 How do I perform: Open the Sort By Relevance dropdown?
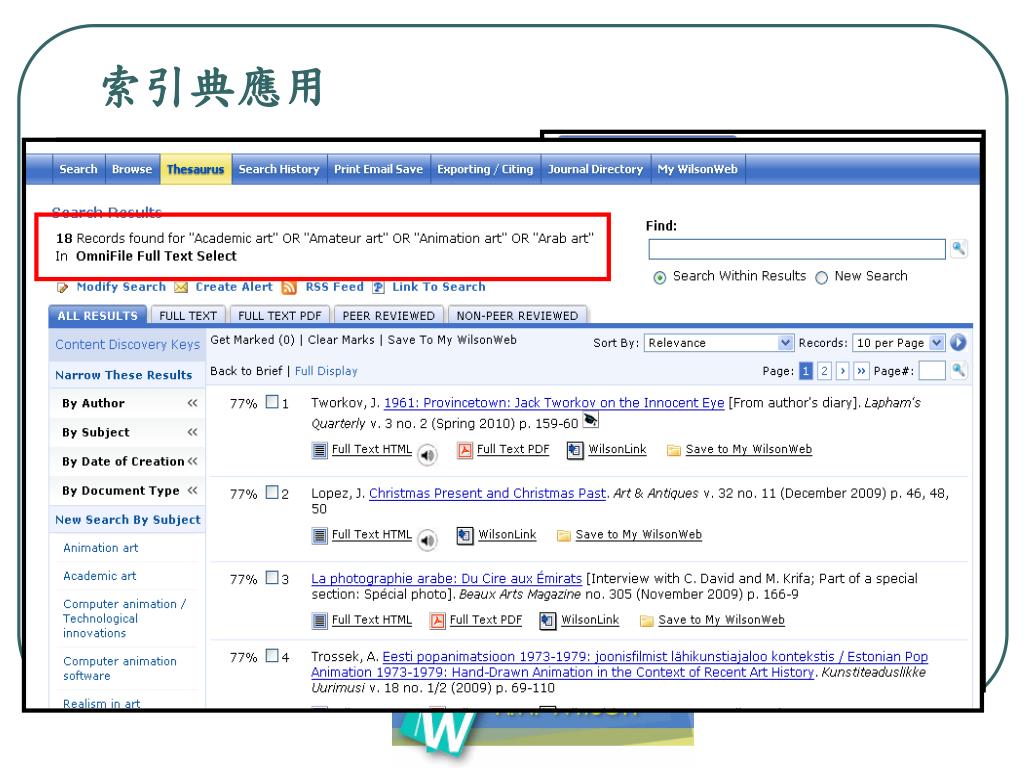coord(718,343)
